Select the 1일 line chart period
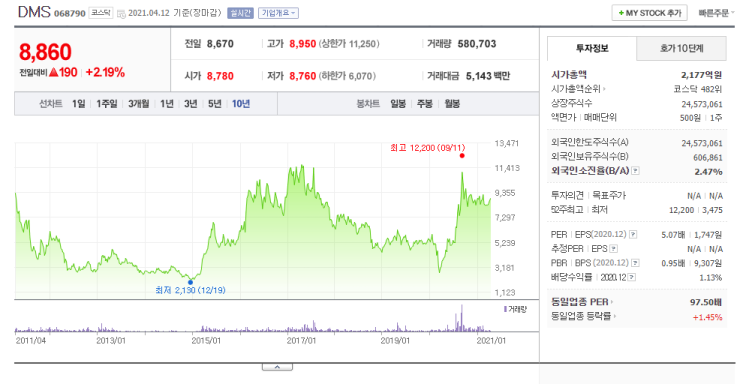 [79, 104]
